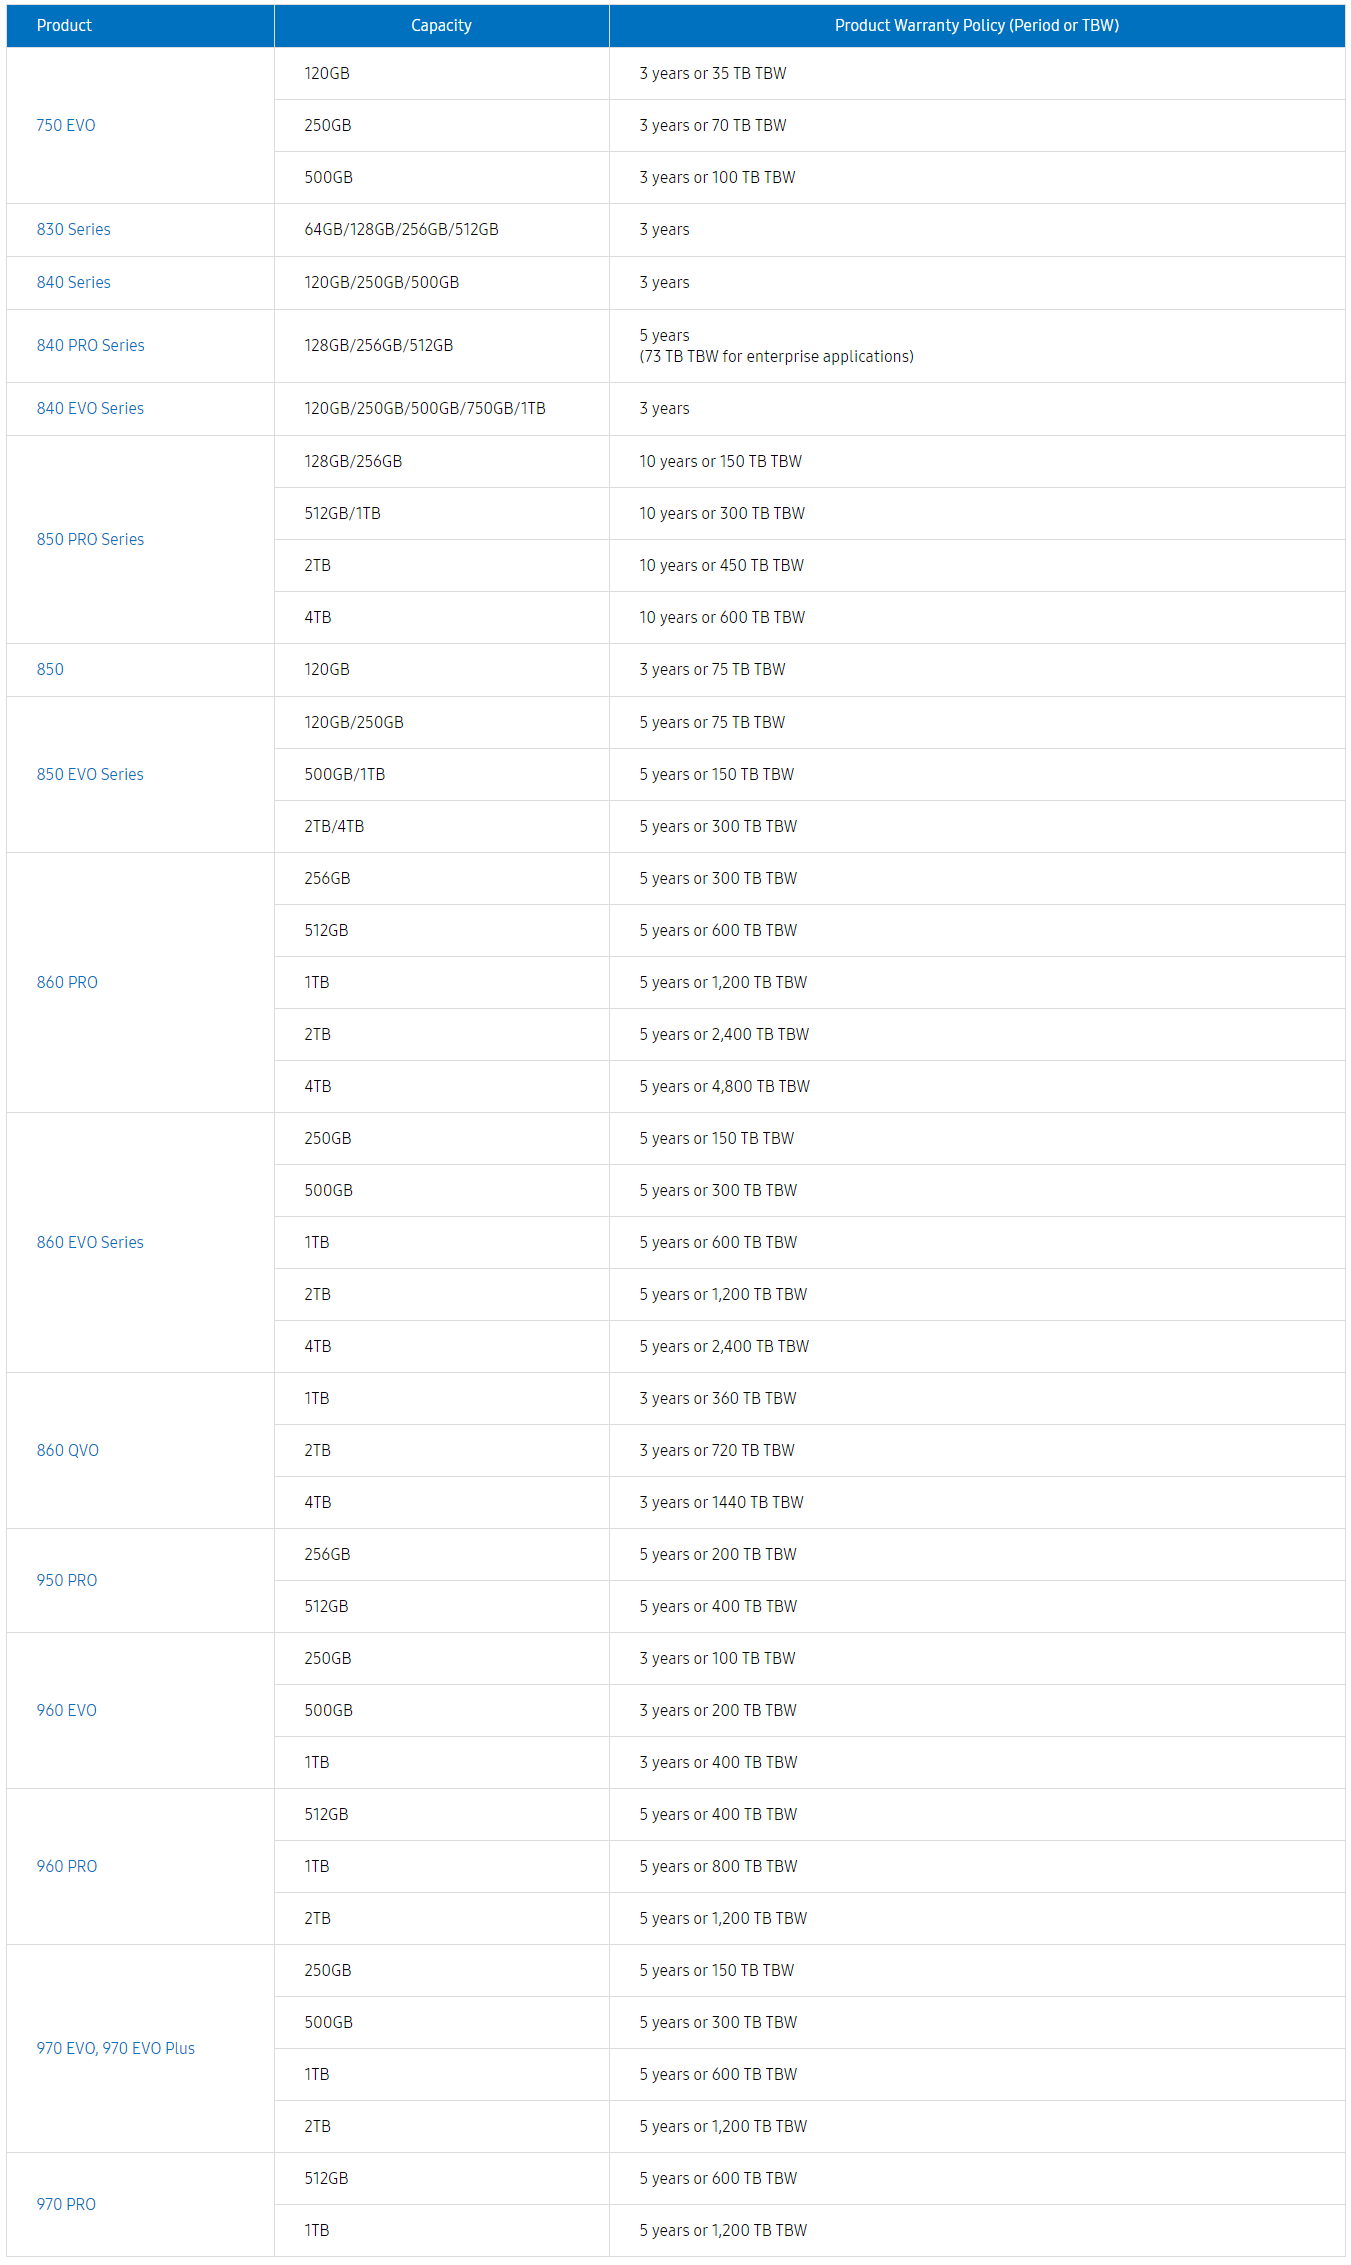
Task: Open the 970 EVO, 970 EVO Plus link
Action: click(x=115, y=2048)
